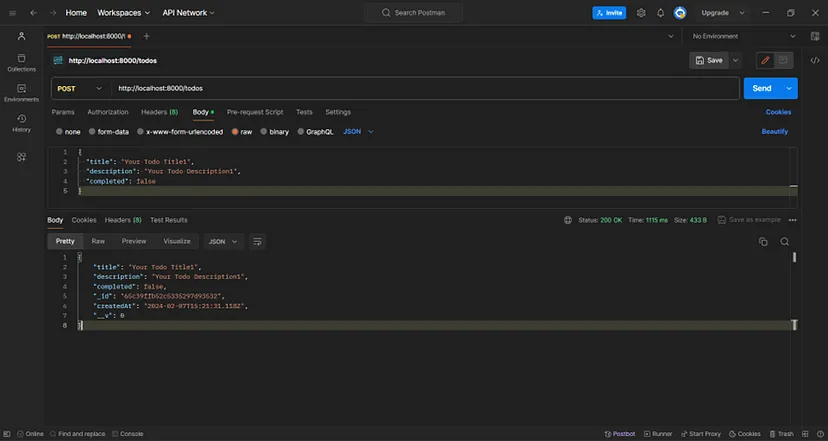Open Postbot in the status bar
Viewport: 828px width, 441px height.
click(620, 434)
